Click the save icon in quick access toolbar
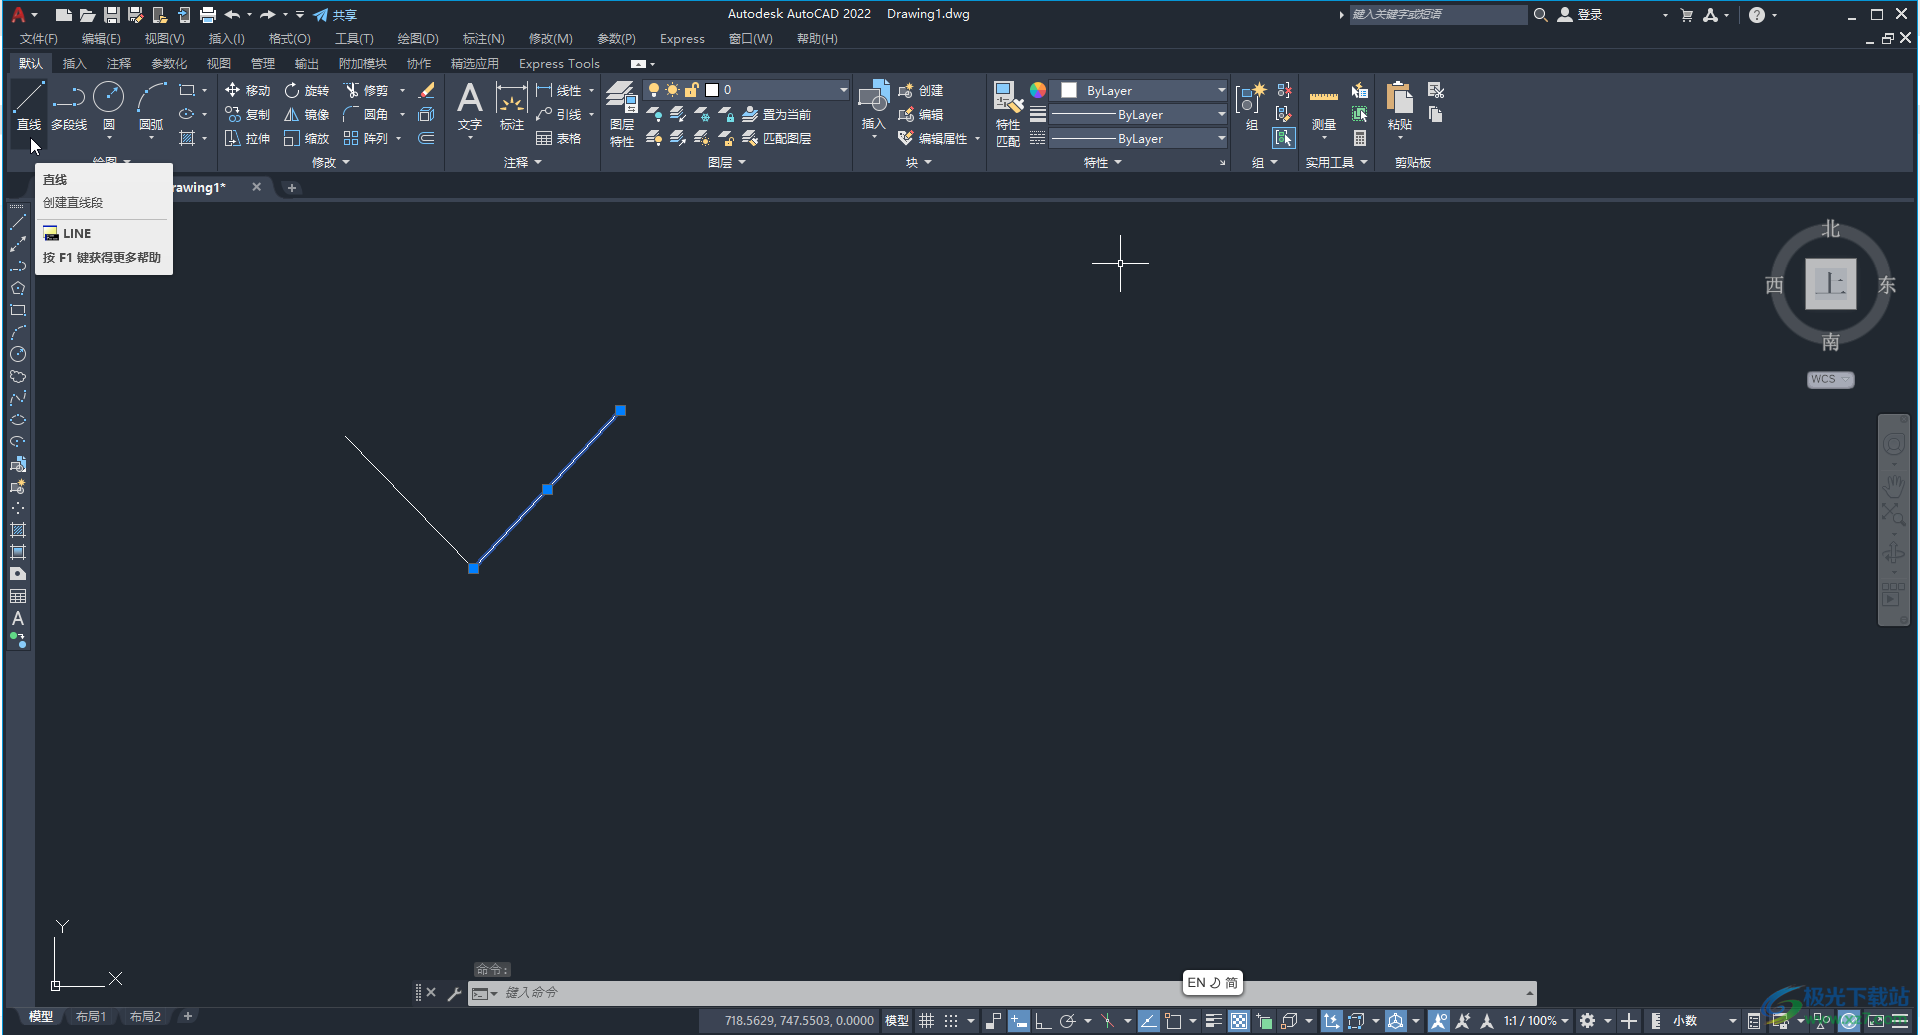This screenshot has height=1035, width=1920. point(111,15)
